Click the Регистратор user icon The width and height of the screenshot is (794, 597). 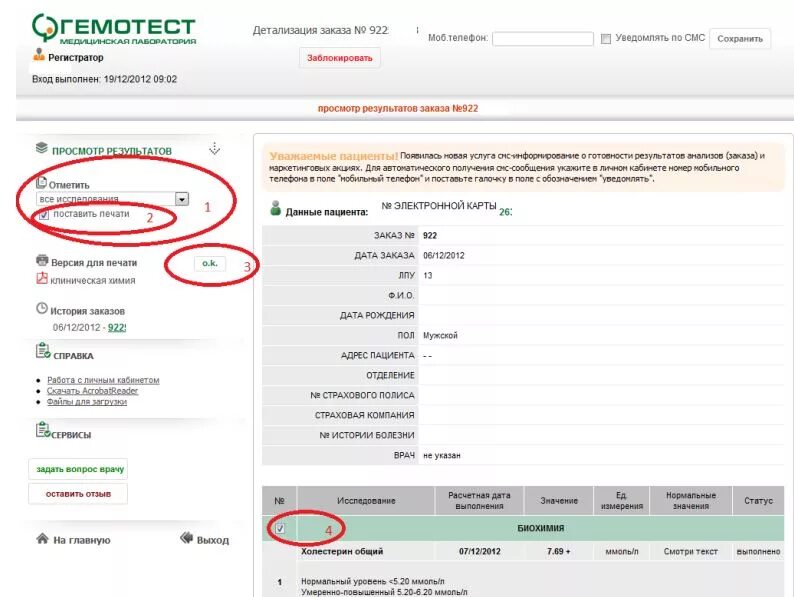[x=39, y=54]
